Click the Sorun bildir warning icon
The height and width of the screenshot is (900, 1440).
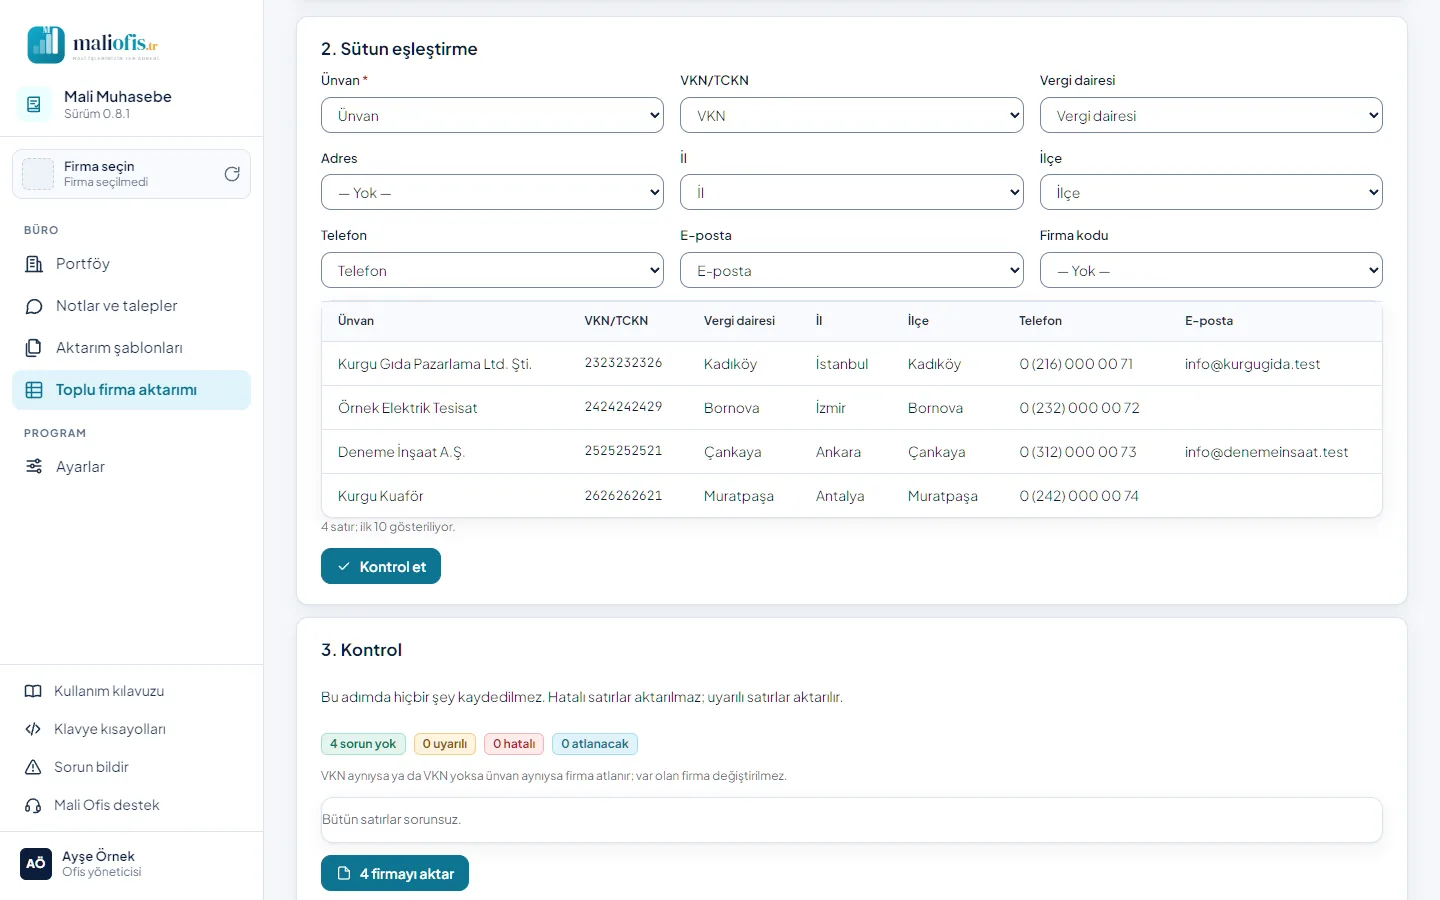click(x=33, y=767)
